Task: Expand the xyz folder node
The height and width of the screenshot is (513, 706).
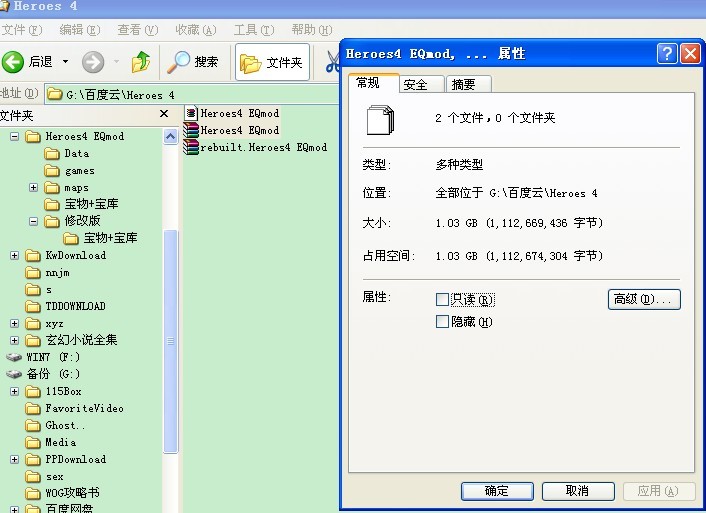Action: pyautogui.click(x=14, y=323)
